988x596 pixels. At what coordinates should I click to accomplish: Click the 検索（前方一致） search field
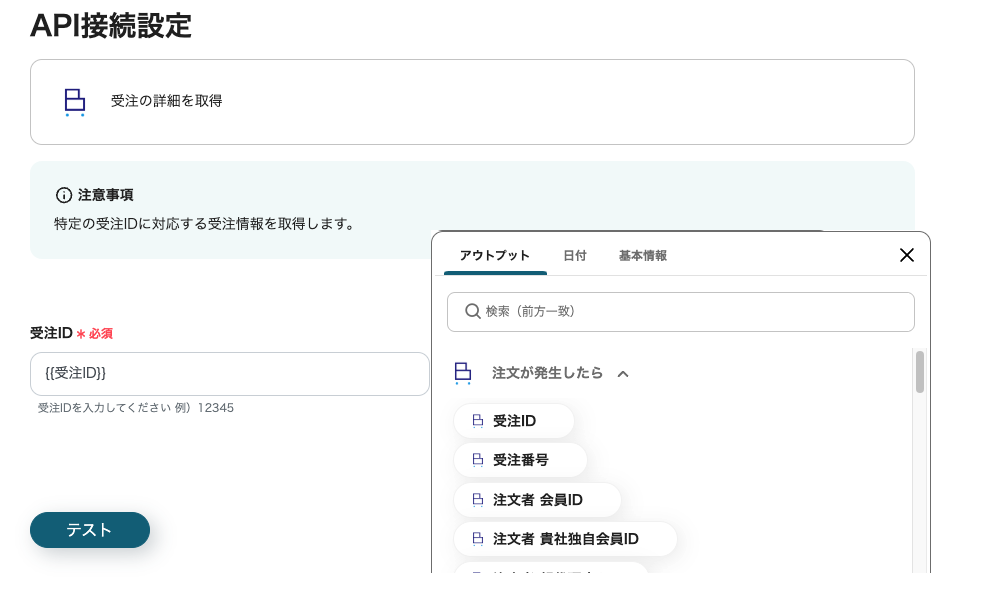(x=690, y=311)
